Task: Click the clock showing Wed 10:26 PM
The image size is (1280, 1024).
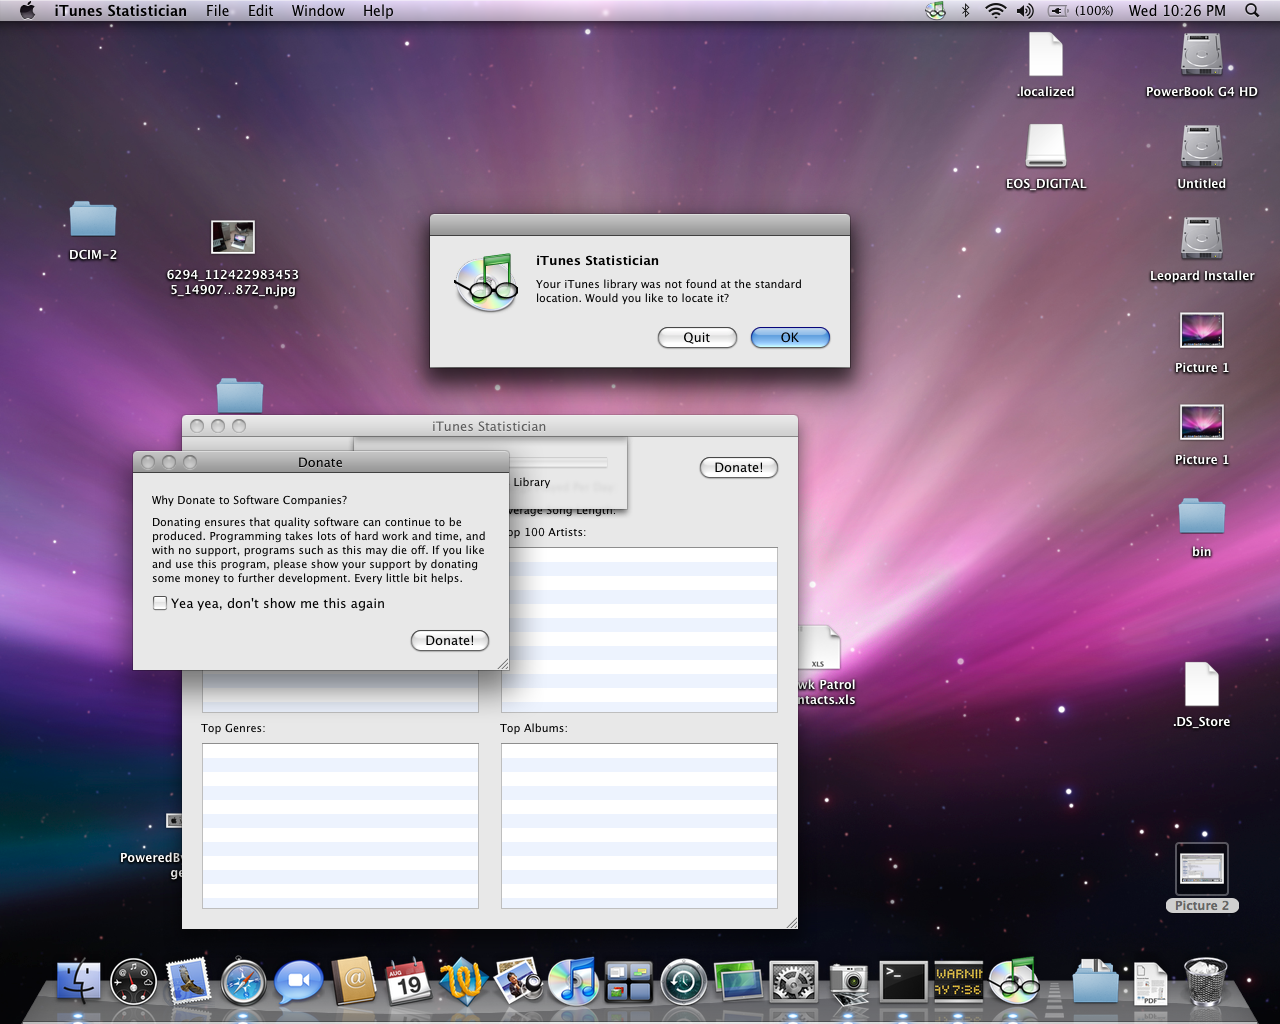Action: coord(1177,11)
